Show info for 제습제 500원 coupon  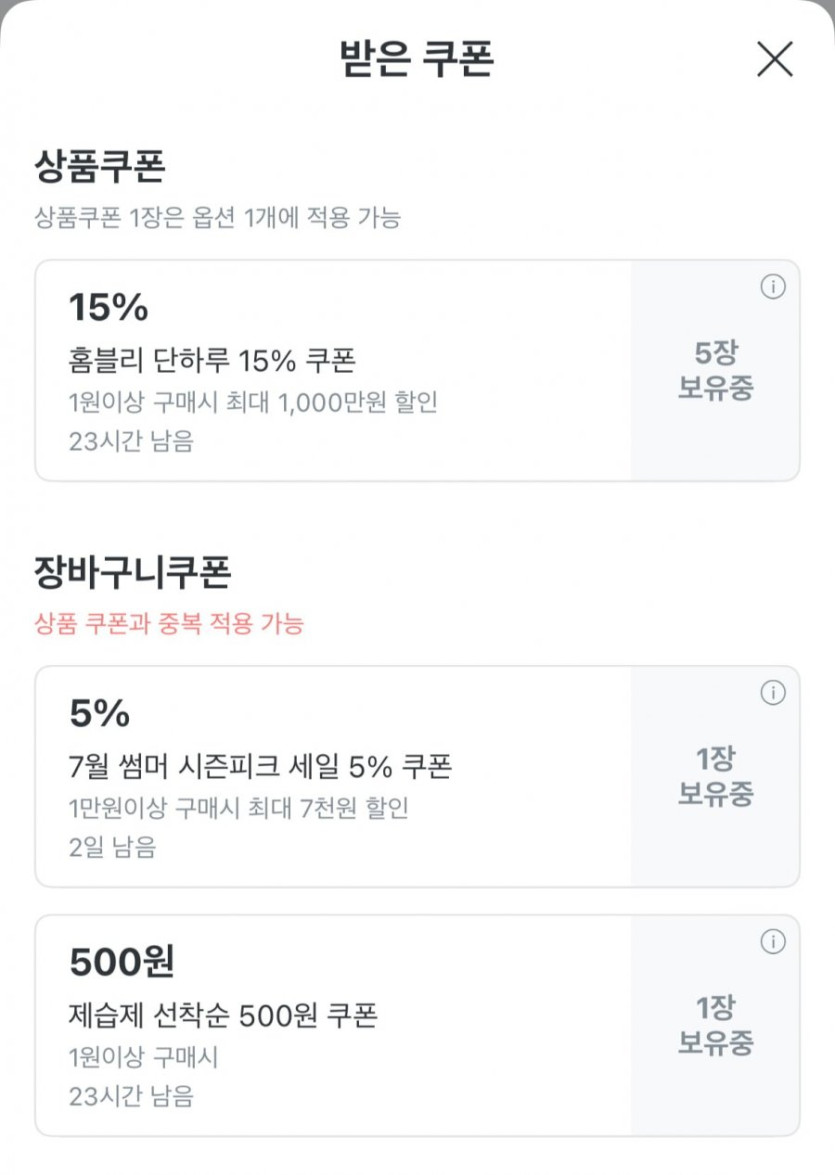773,942
